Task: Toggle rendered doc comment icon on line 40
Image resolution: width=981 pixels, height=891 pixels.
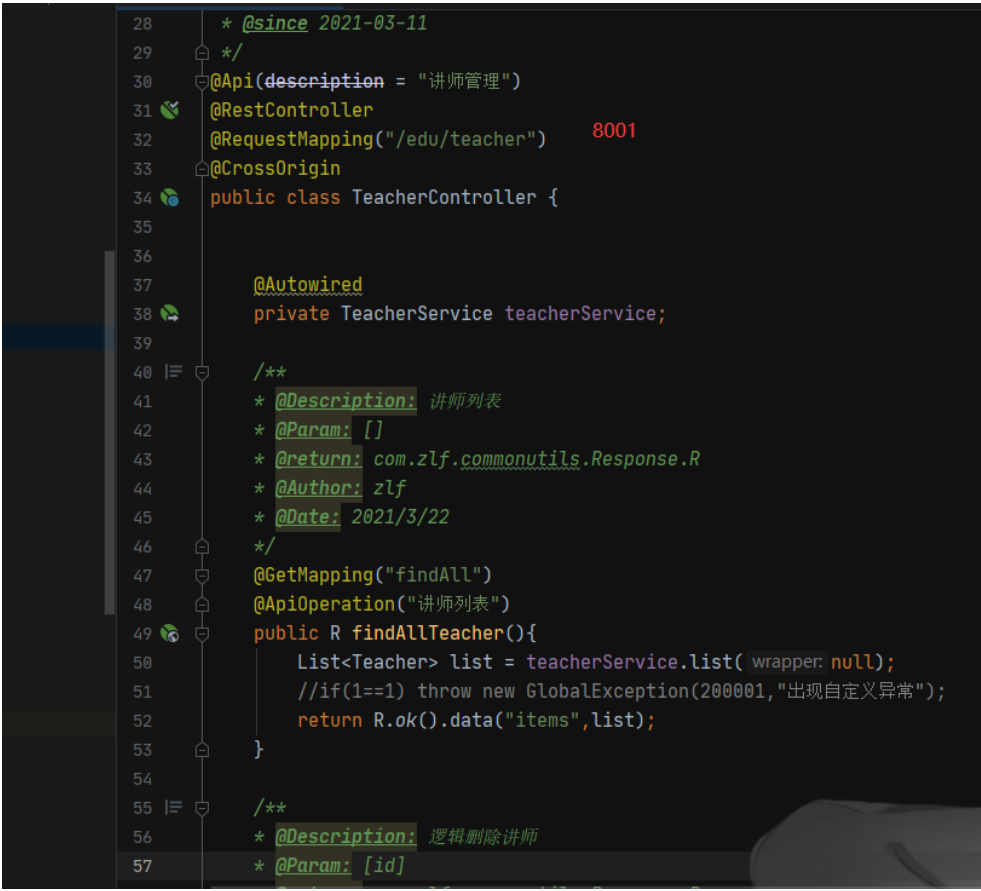Action: [x=173, y=372]
